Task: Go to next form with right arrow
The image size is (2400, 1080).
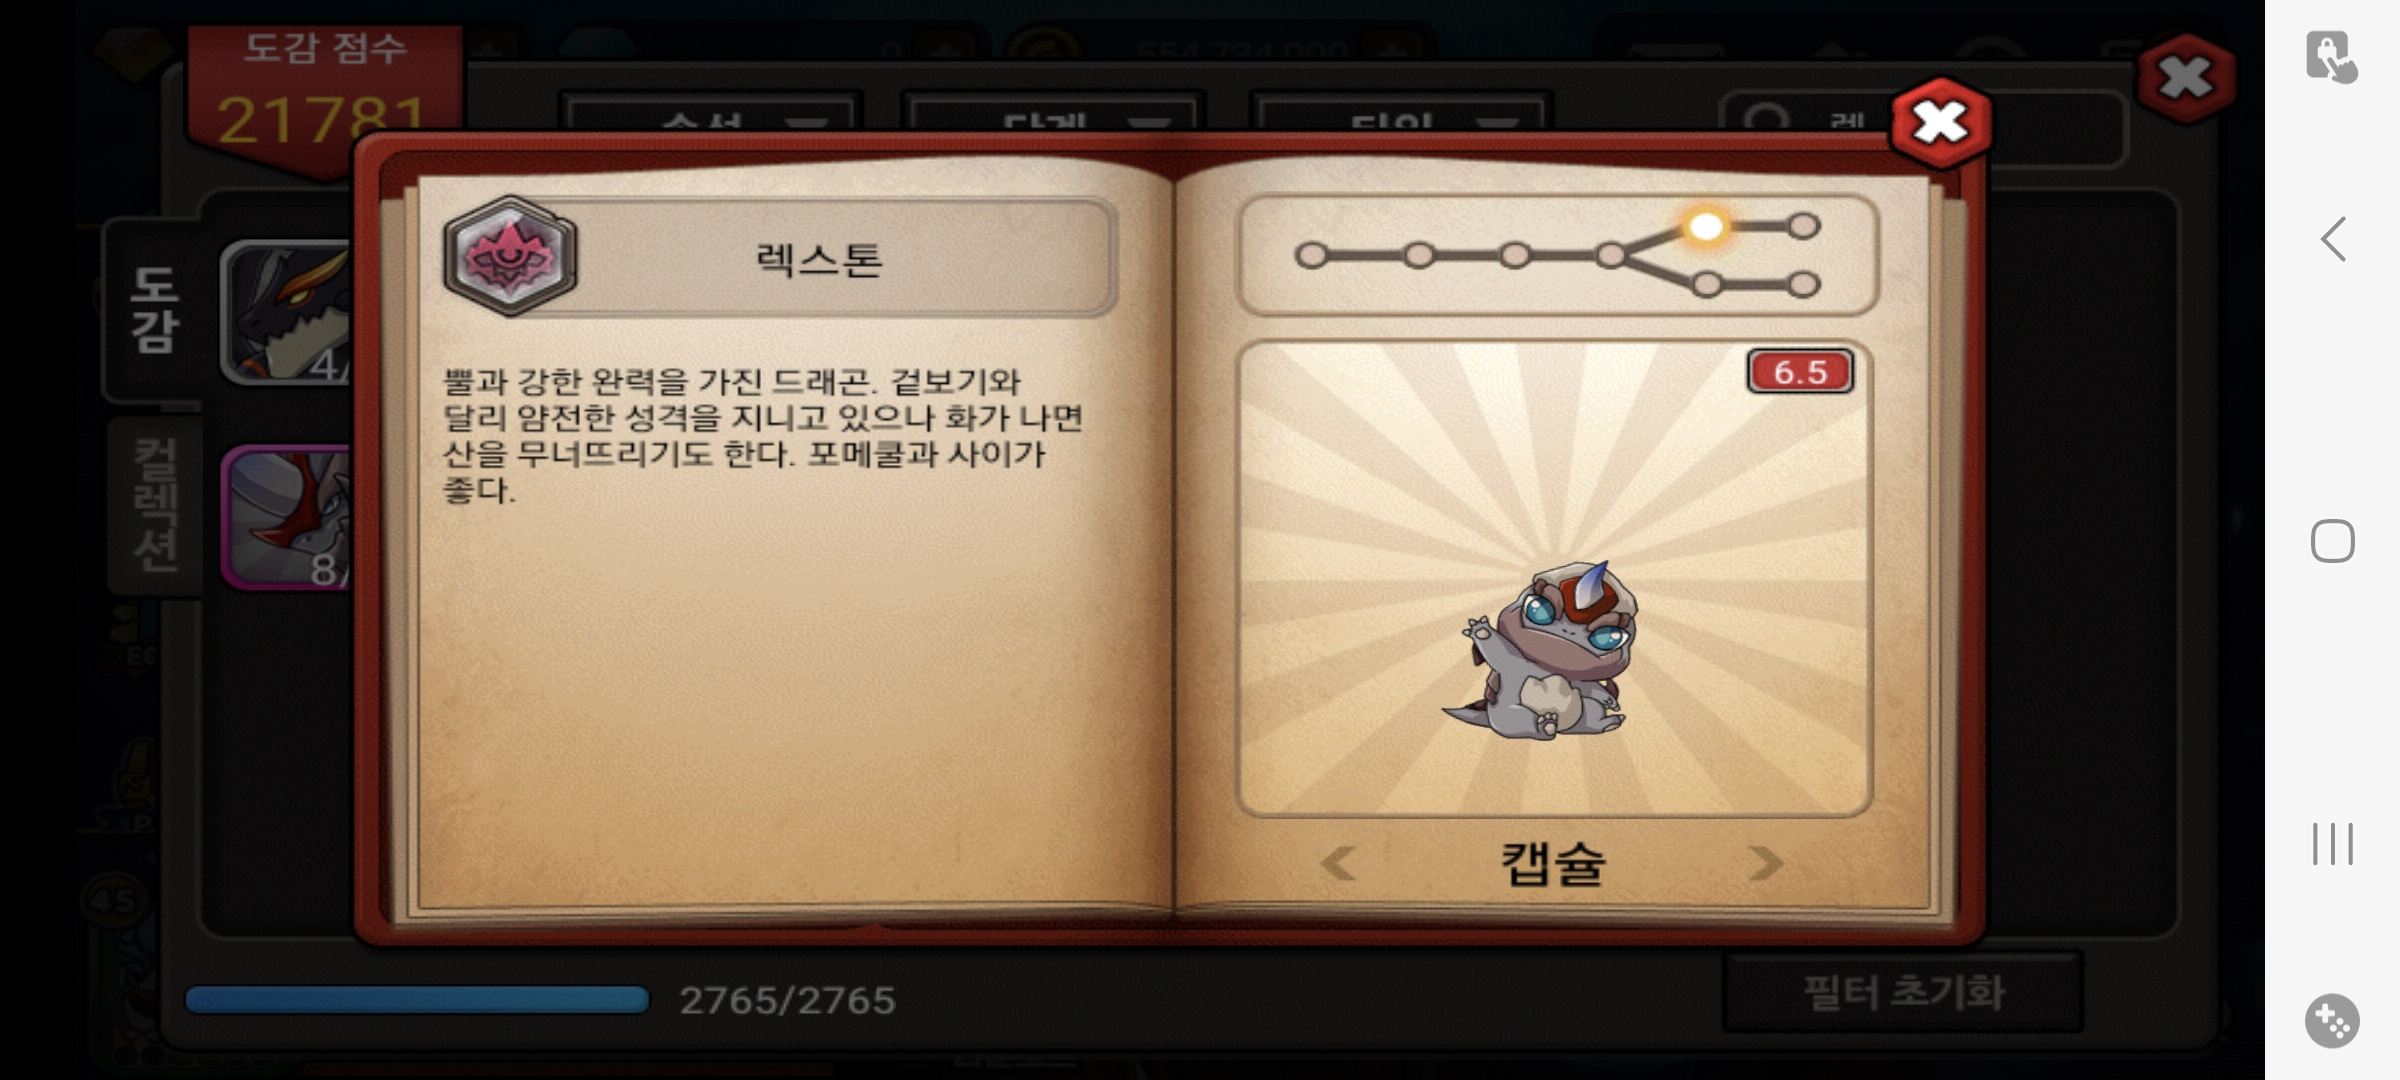Action: (1765, 863)
